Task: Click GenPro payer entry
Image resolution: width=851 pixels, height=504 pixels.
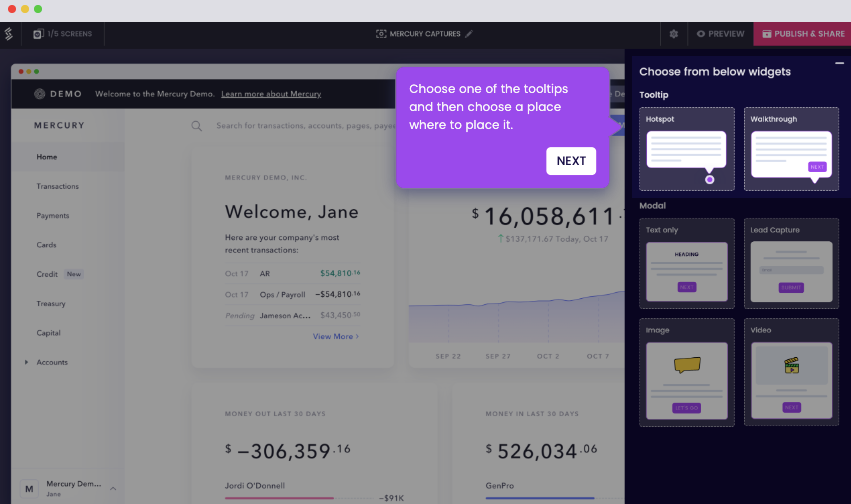Action: tap(499, 486)
